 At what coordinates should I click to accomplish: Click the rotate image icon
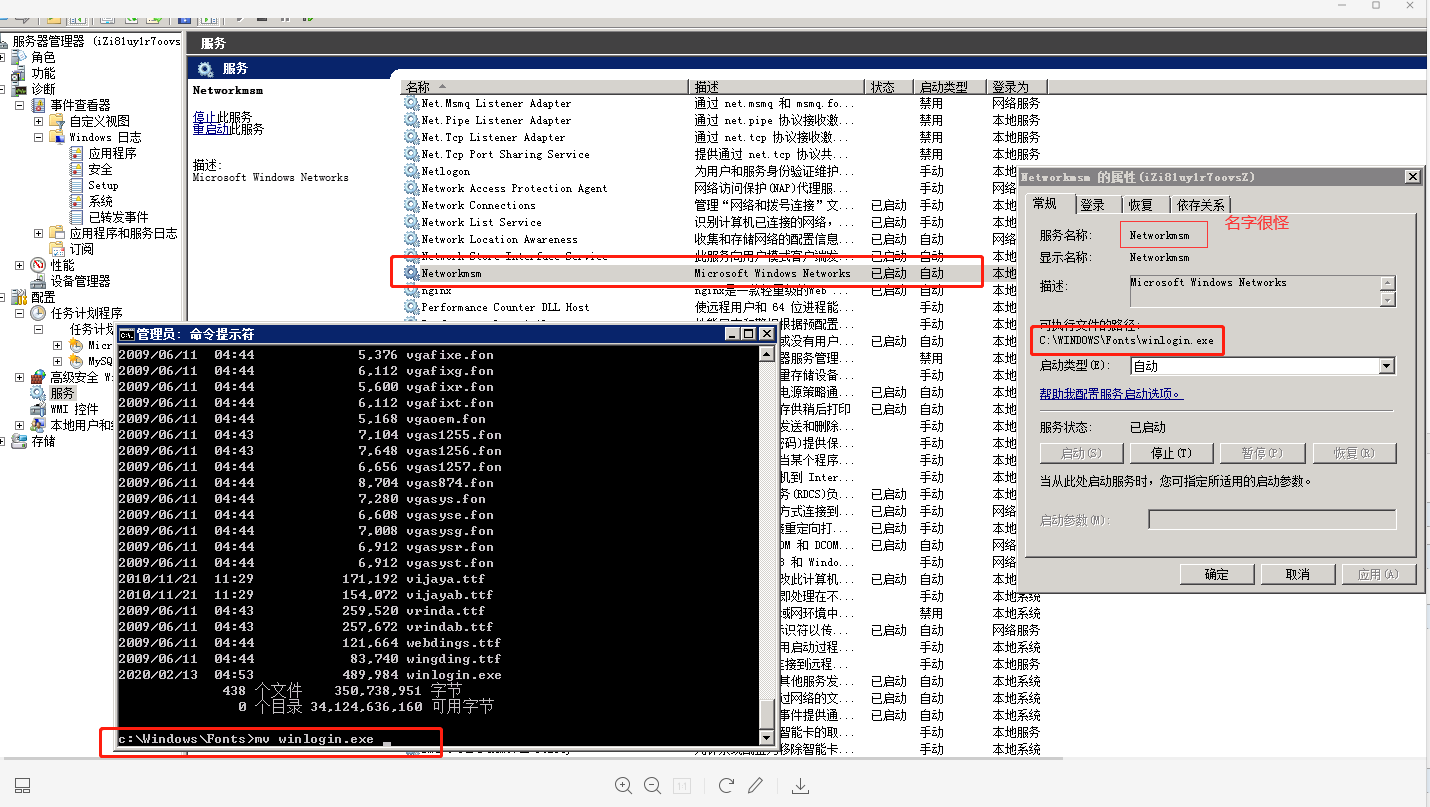(727, 786)
